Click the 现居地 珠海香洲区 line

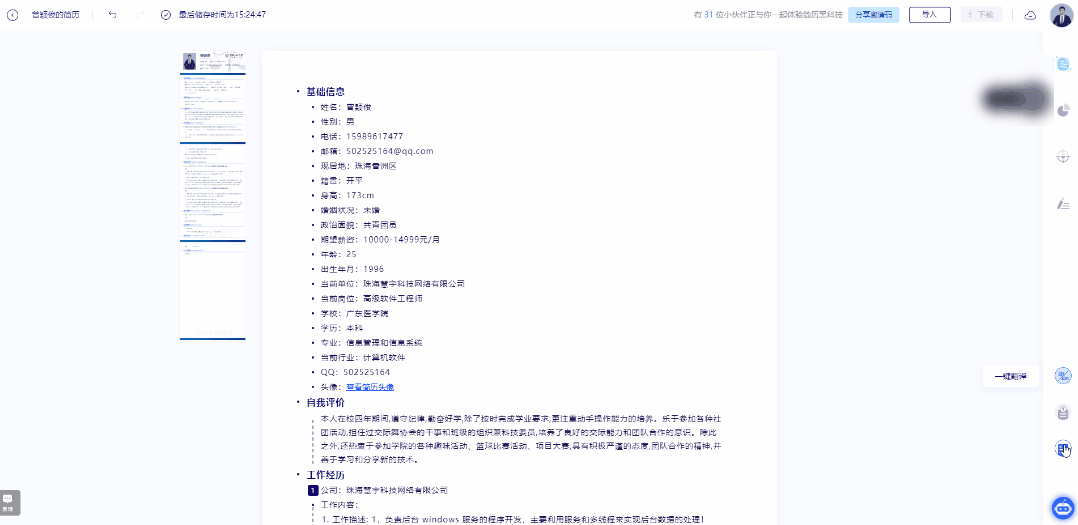(358, 166)
